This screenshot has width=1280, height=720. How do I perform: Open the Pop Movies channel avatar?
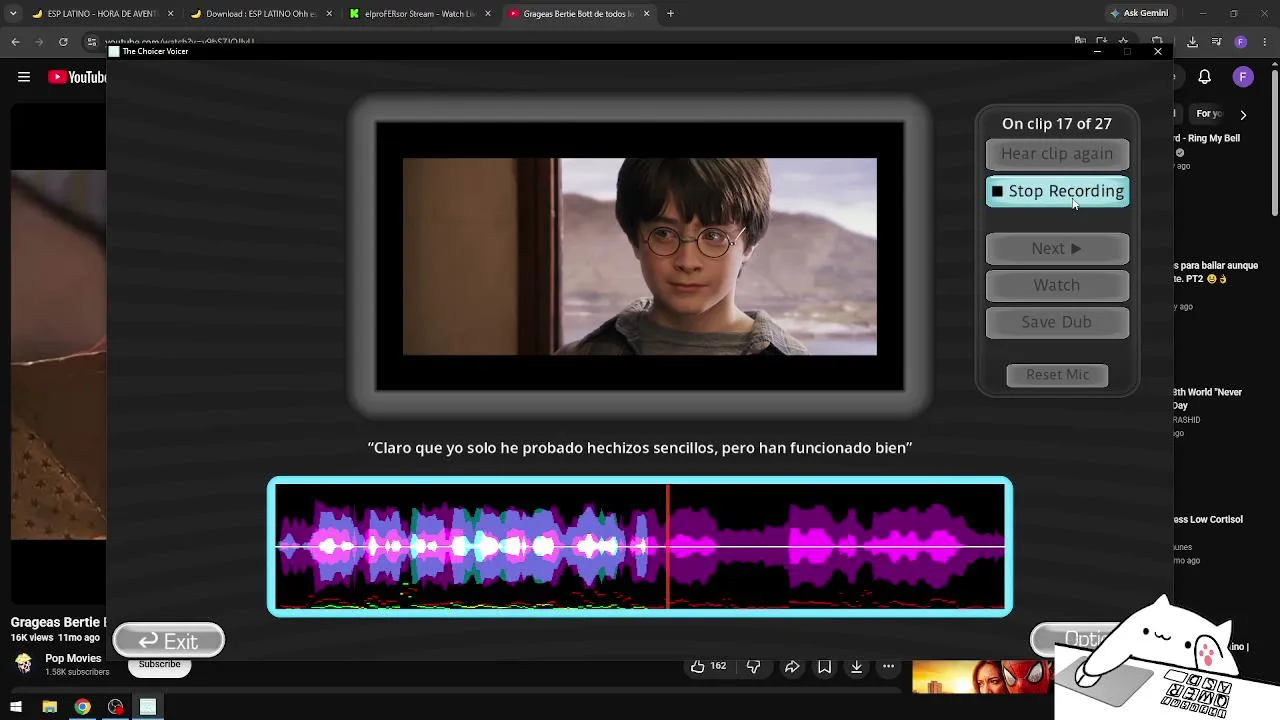point(23,664)
